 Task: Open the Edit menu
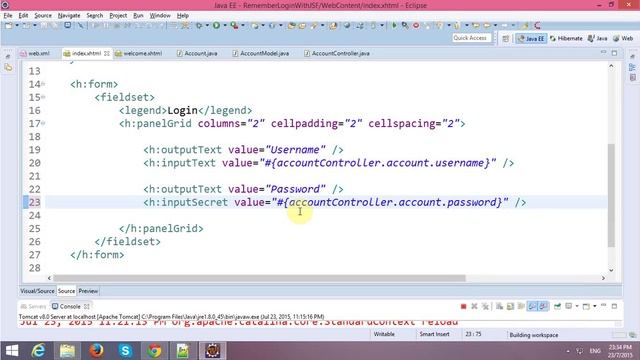point(23,16)
